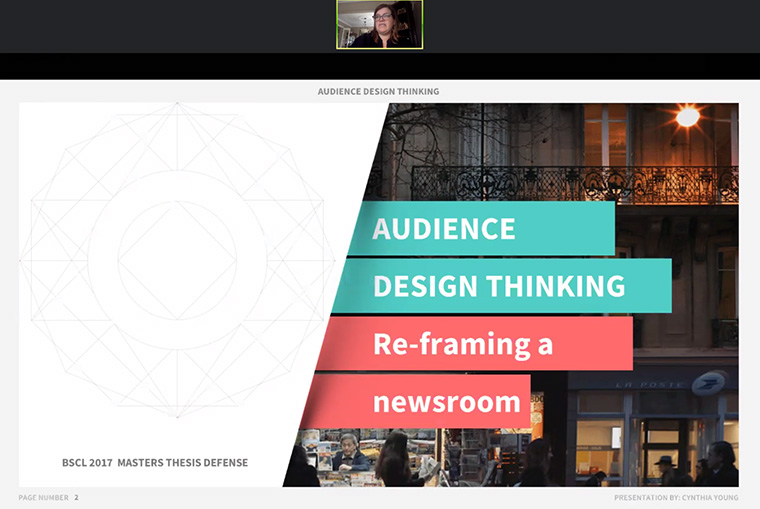
Task: Click the coral 'newsroom' banner
Action: tap(415, 401)
